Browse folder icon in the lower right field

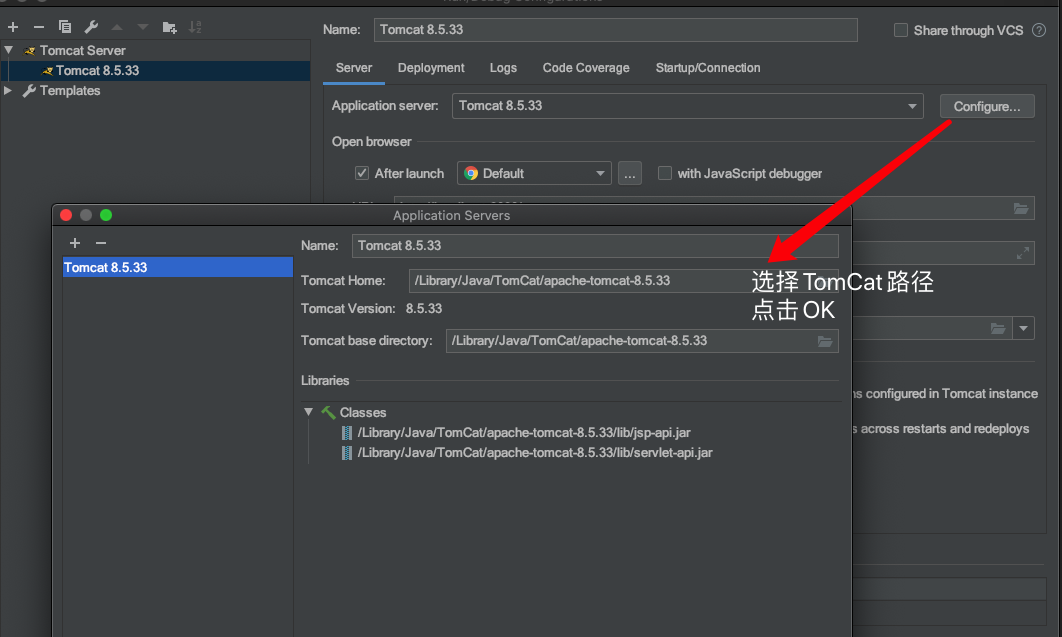click(x=998, y=329)
